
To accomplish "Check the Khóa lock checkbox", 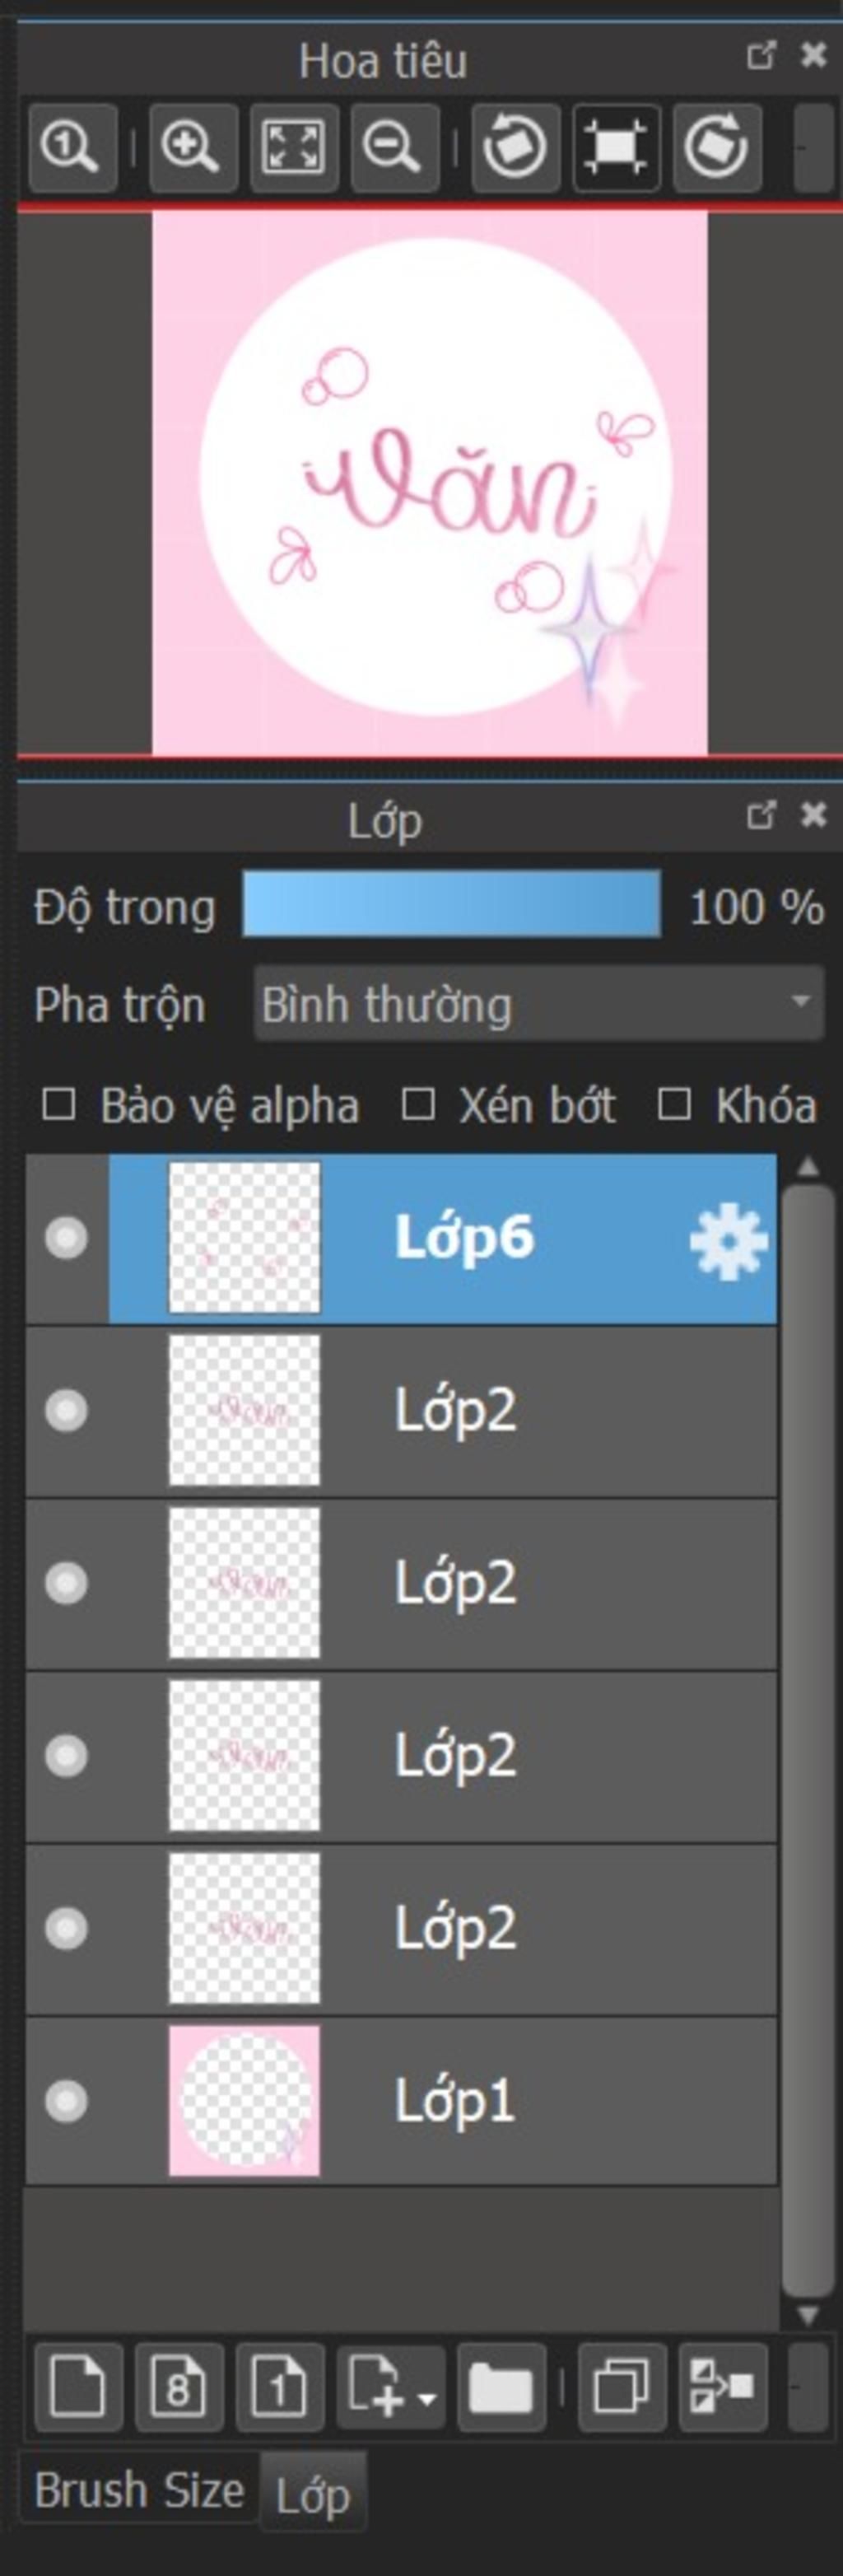I will (x=674, y=1105).
